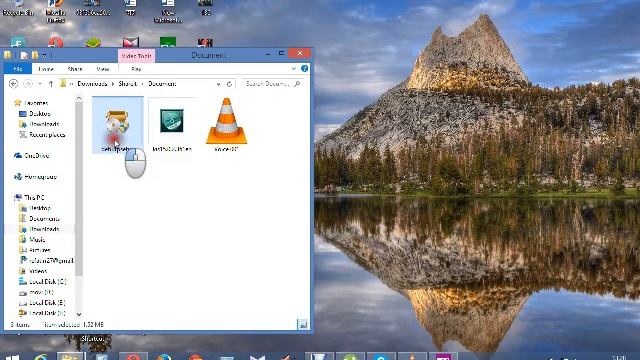640x360 pixels.
Task: Open Downloads under This PC
Action: point(39,229)
